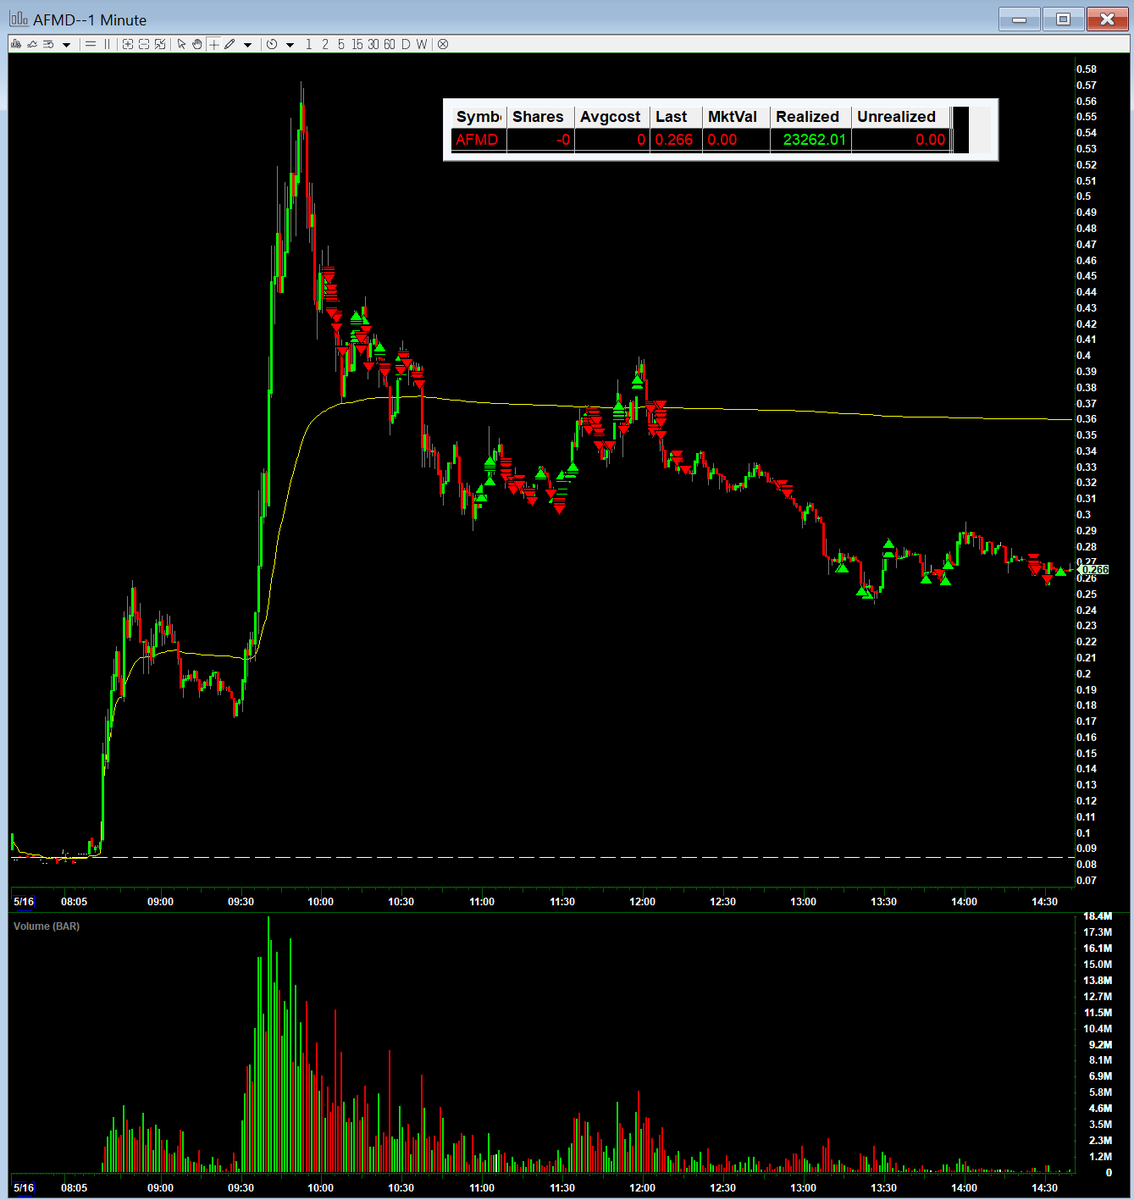Click the zoom out icon
The width and height of the screenshot is (1134, 1200).
144,44
